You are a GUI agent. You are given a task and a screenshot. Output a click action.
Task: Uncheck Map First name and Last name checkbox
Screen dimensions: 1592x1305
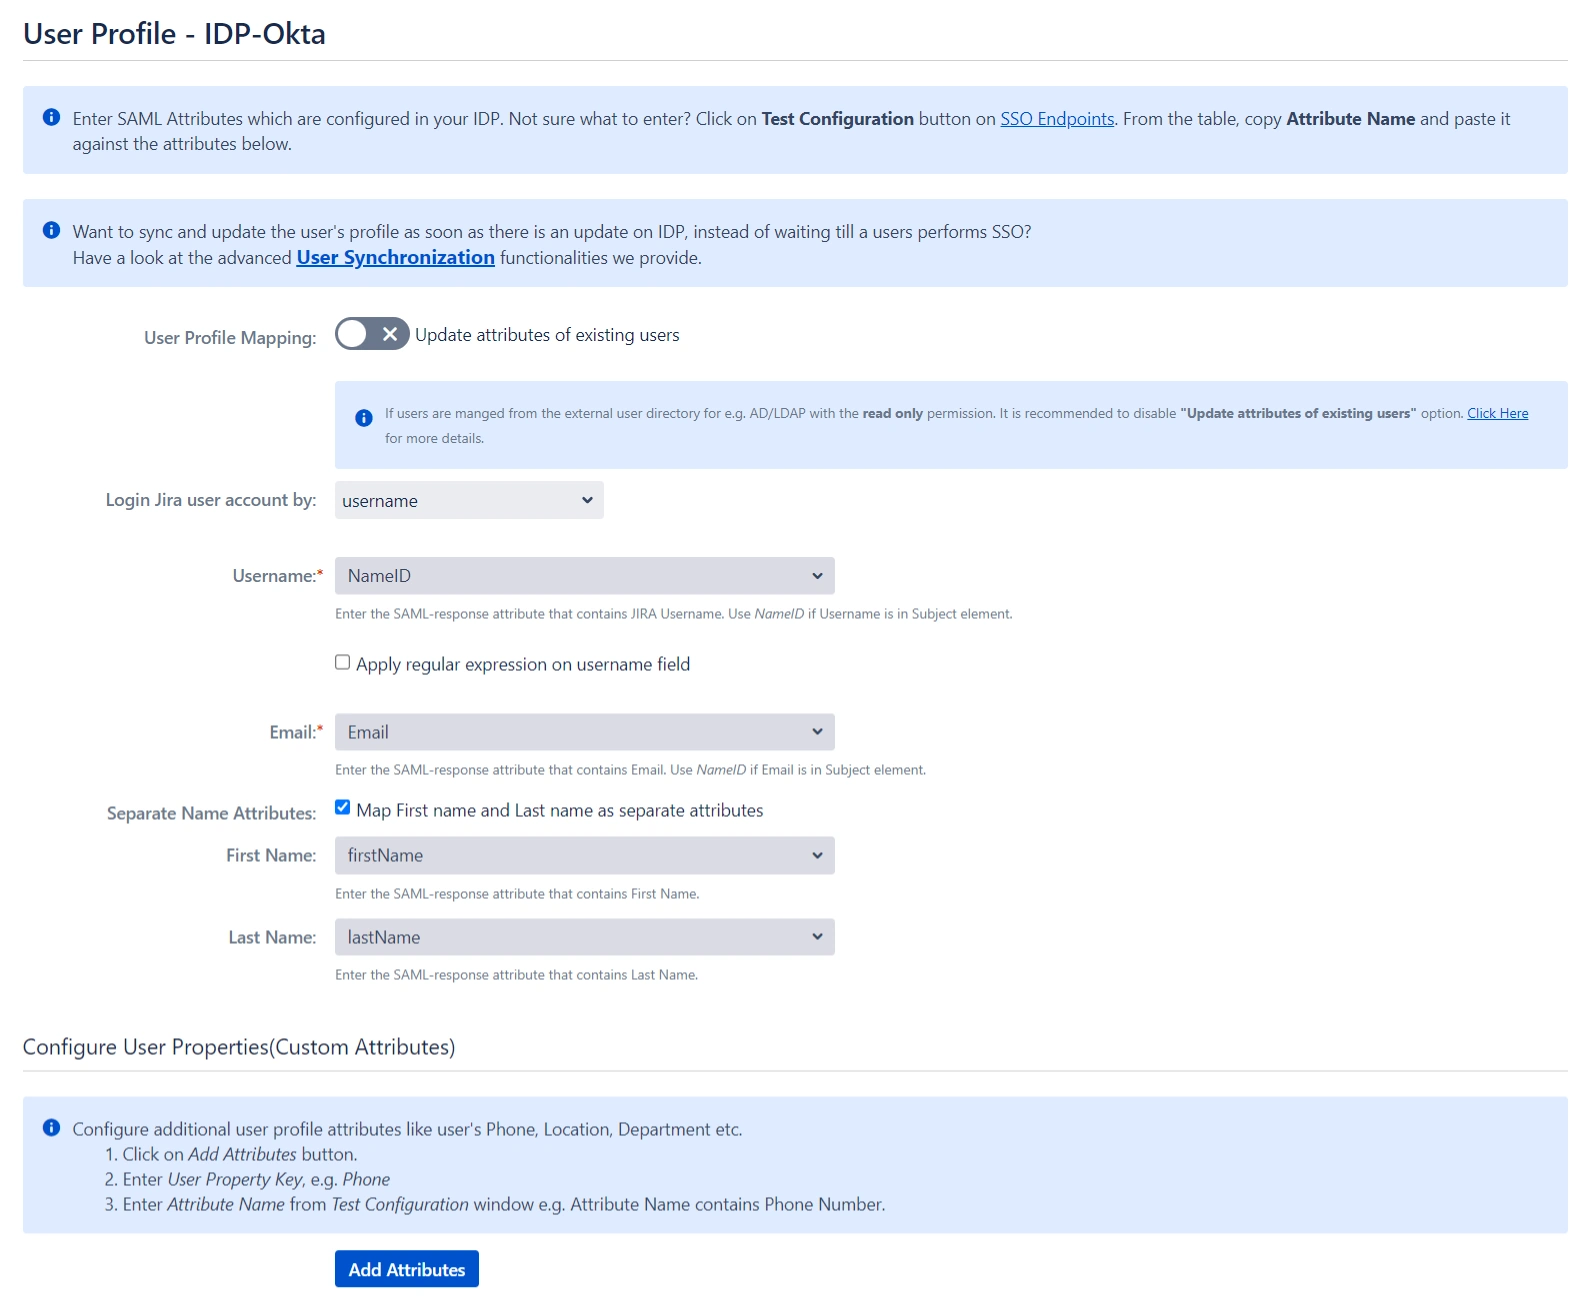tap(343, 807)
